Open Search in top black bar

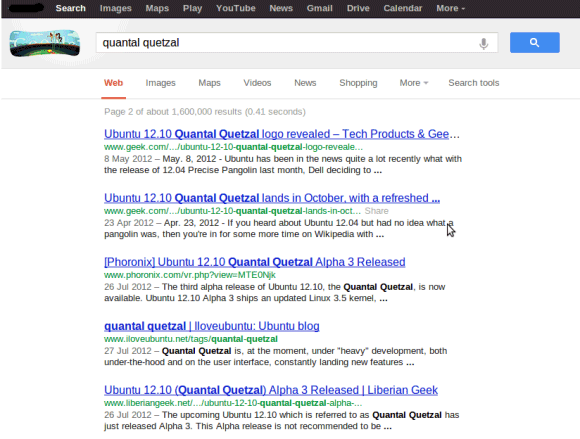[x=70, y=8]
